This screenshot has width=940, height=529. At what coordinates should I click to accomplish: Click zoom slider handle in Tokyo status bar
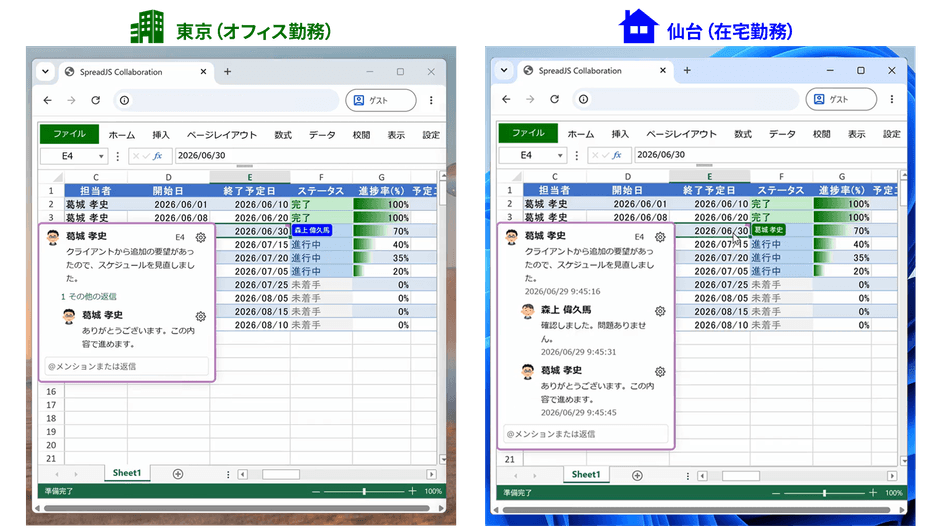click(364, 491)
